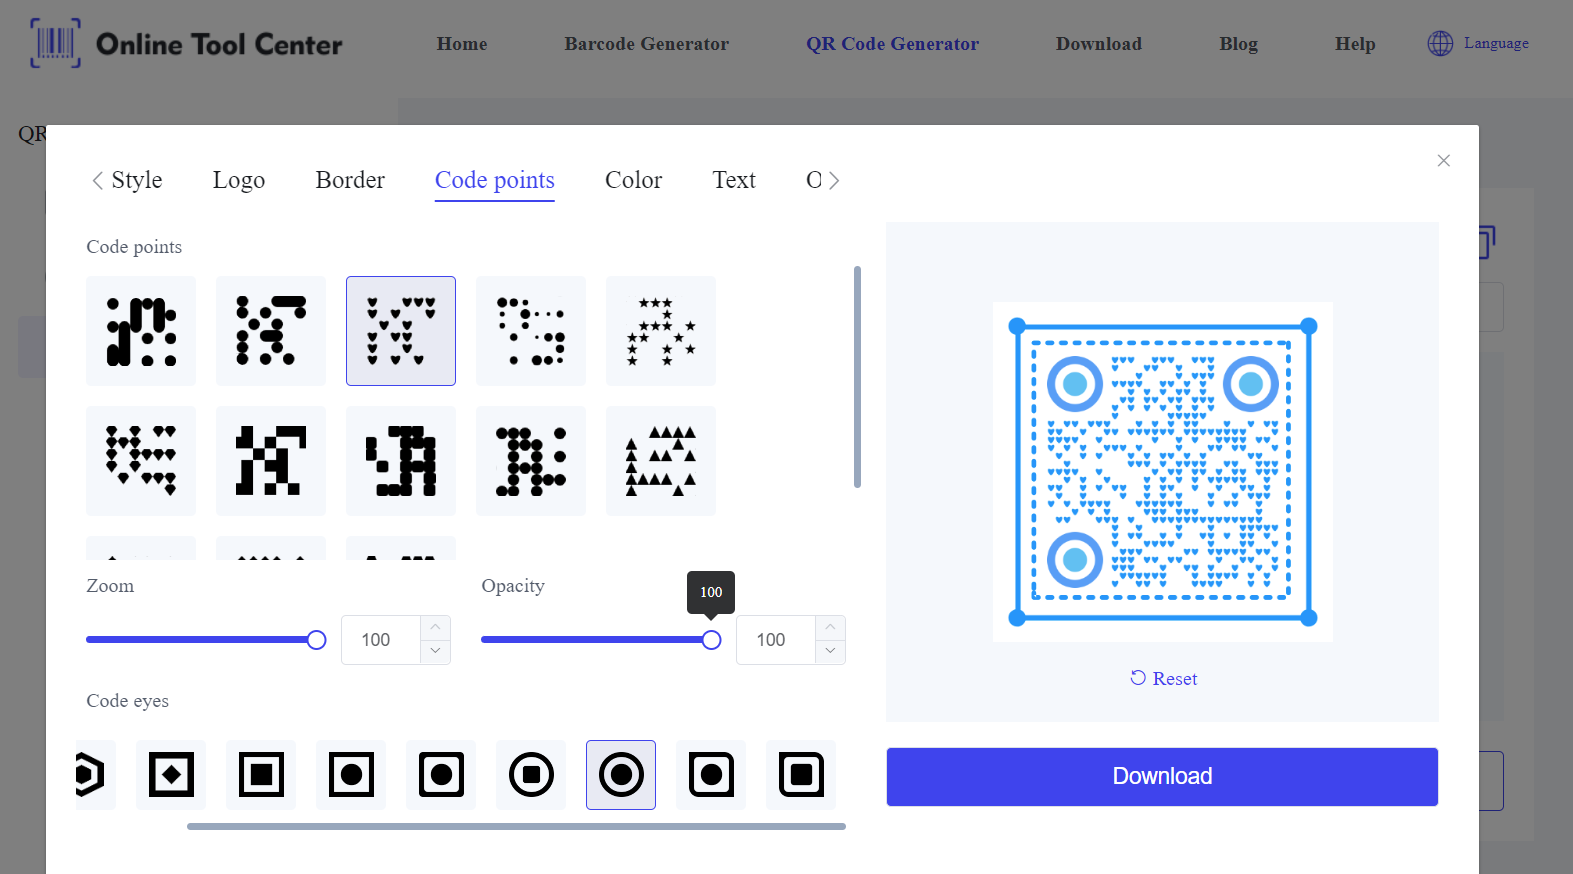Decrease the Zoom value with down arrow

[435, 651]
